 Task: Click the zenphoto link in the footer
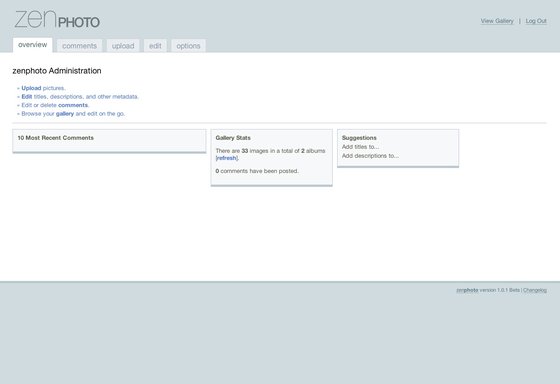467,290
